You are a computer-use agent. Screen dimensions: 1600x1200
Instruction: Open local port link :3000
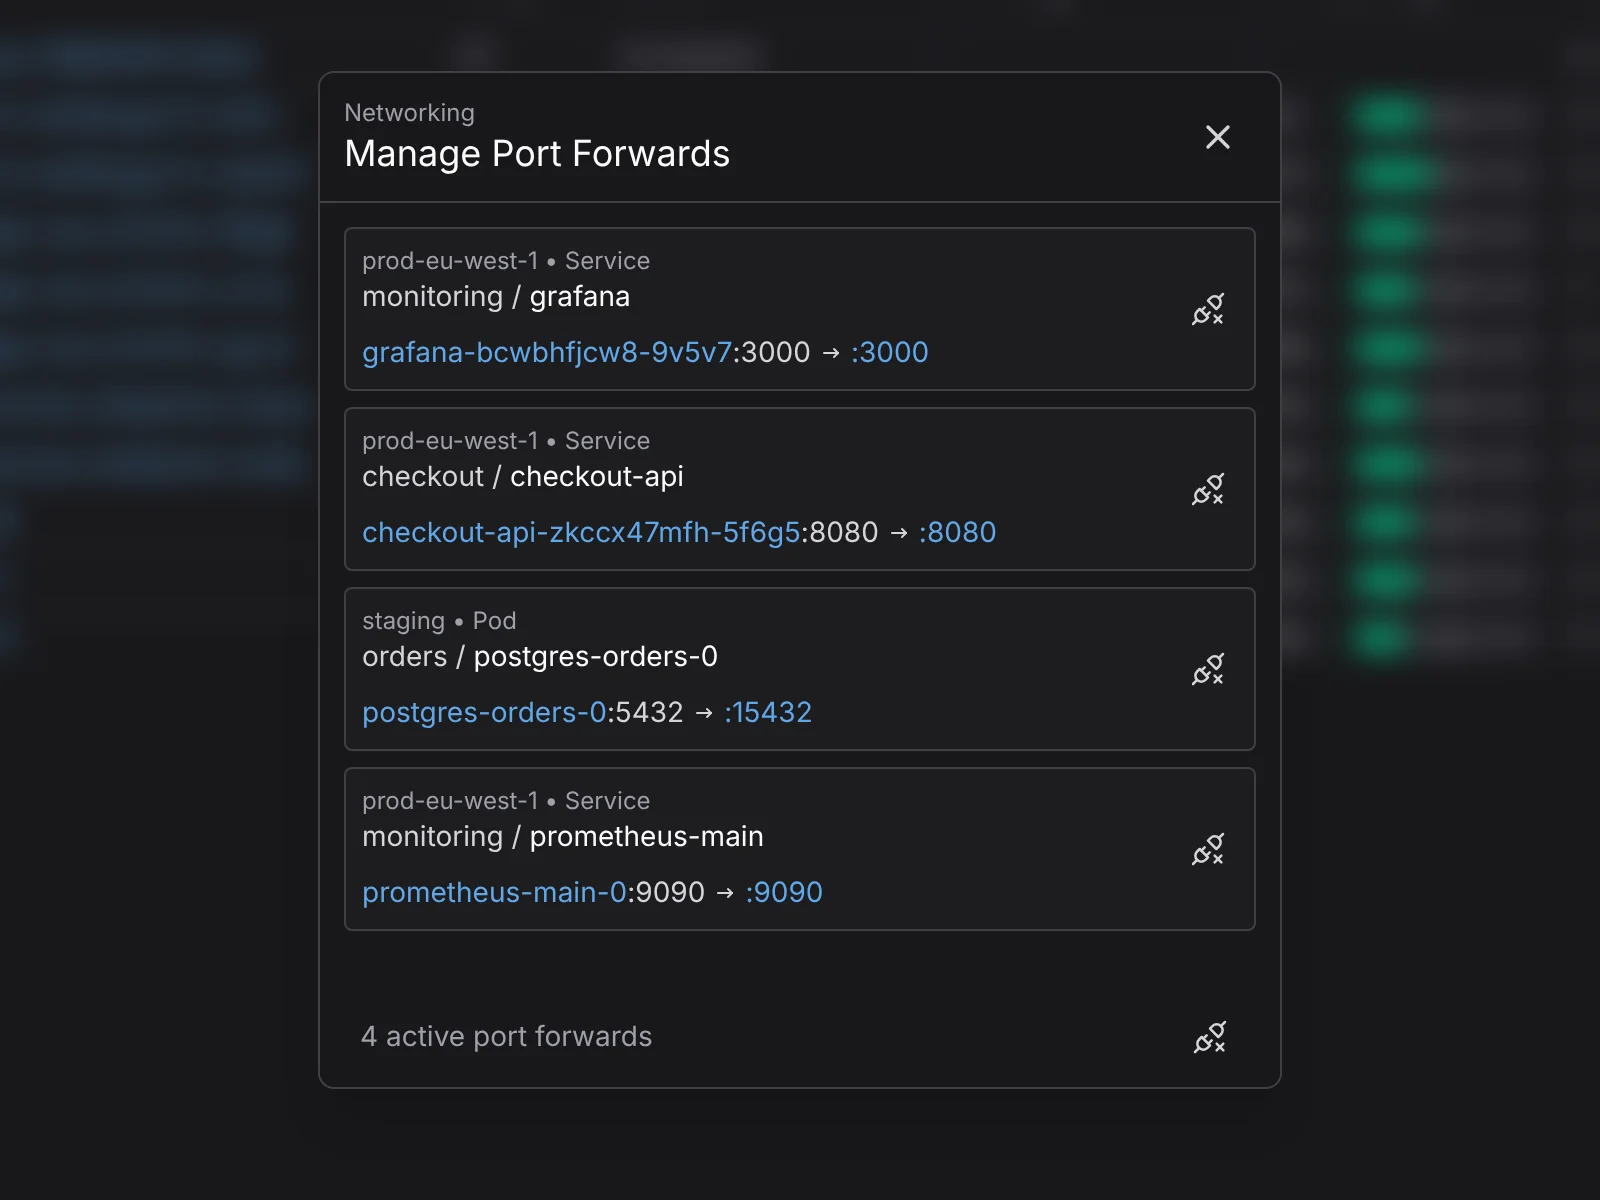(890, 352)
